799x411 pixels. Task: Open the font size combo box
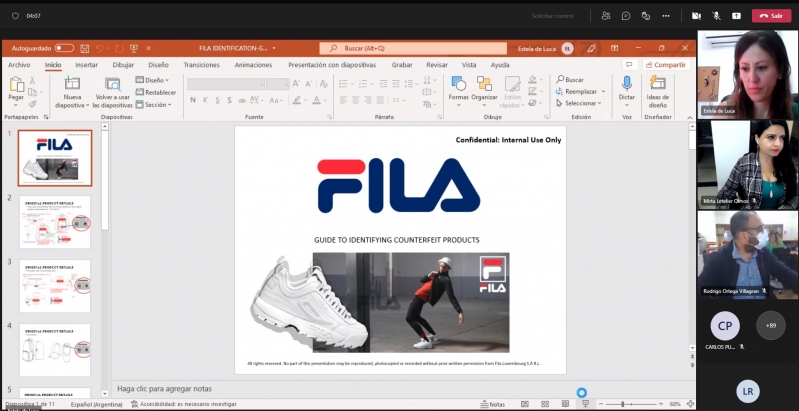click(x=278, y=84)
